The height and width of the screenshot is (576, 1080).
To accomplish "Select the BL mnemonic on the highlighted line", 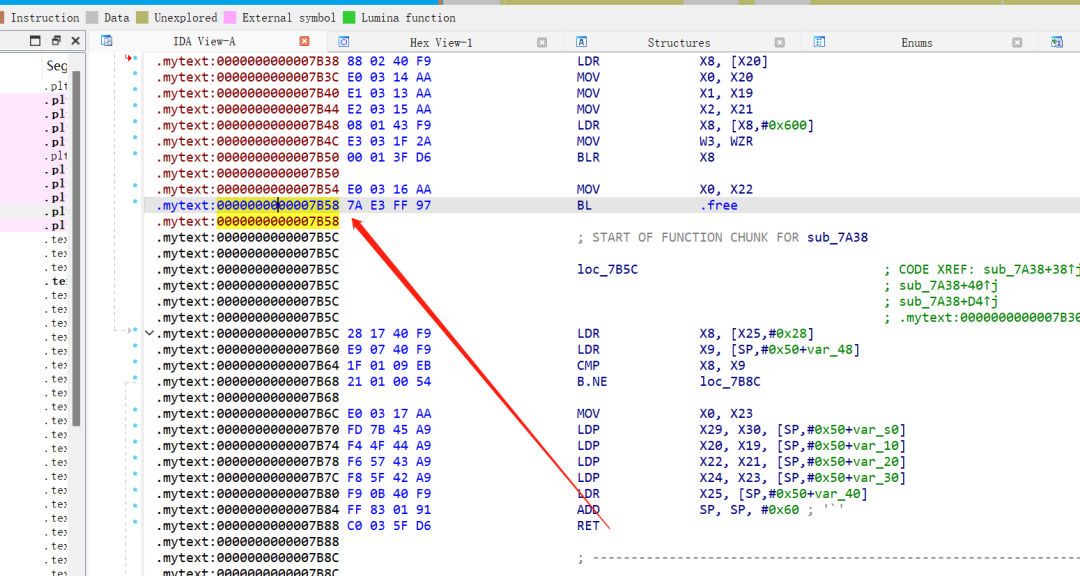I will [x=584, y=205].
